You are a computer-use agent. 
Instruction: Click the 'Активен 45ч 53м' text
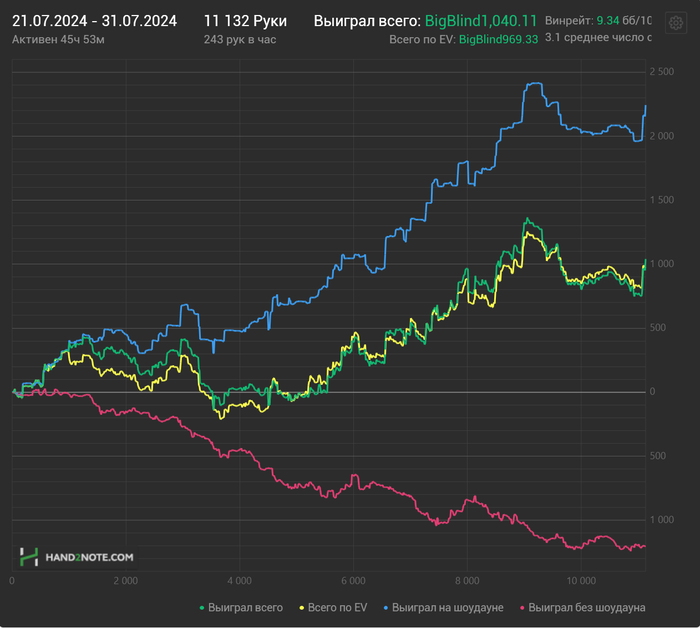point(58,40)
